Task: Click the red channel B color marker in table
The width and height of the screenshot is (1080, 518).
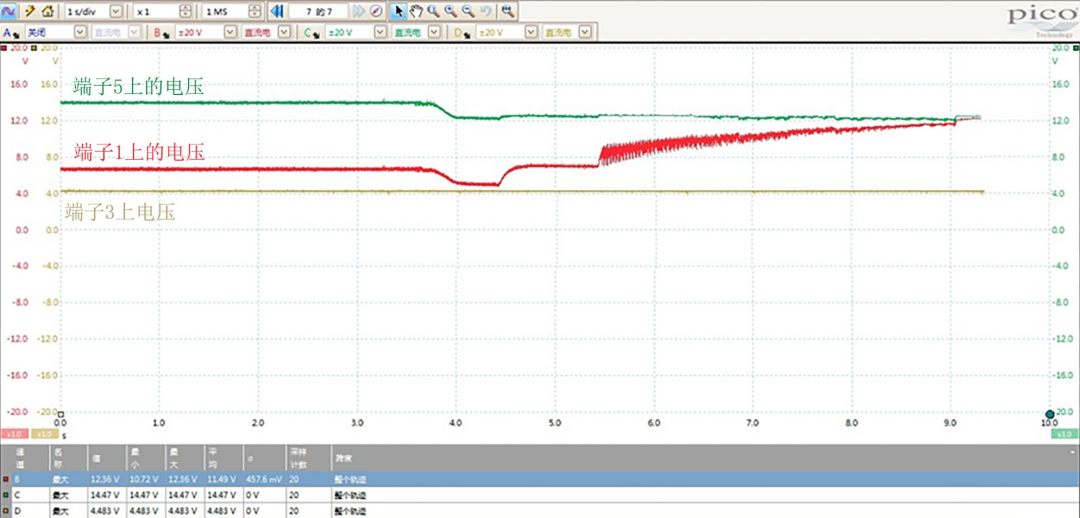Action: [x=6, y=477]
